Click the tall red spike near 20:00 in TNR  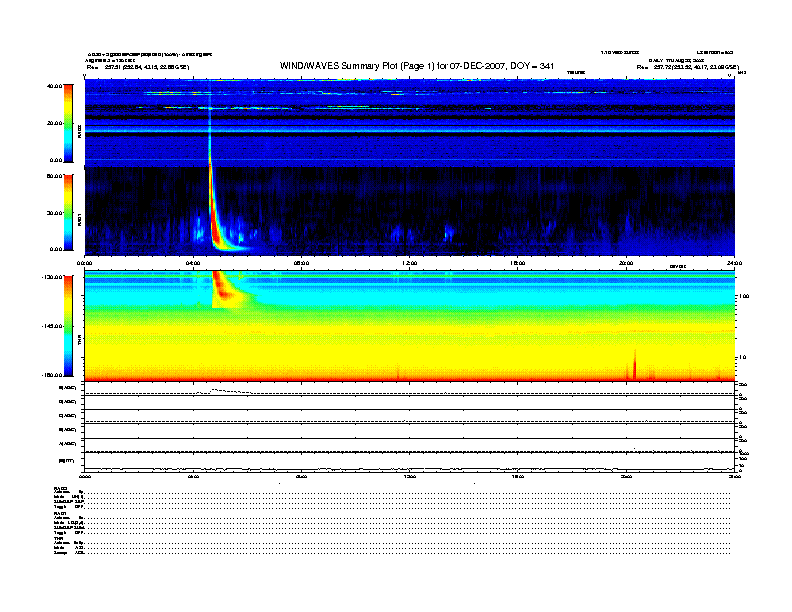coord(634,365)
